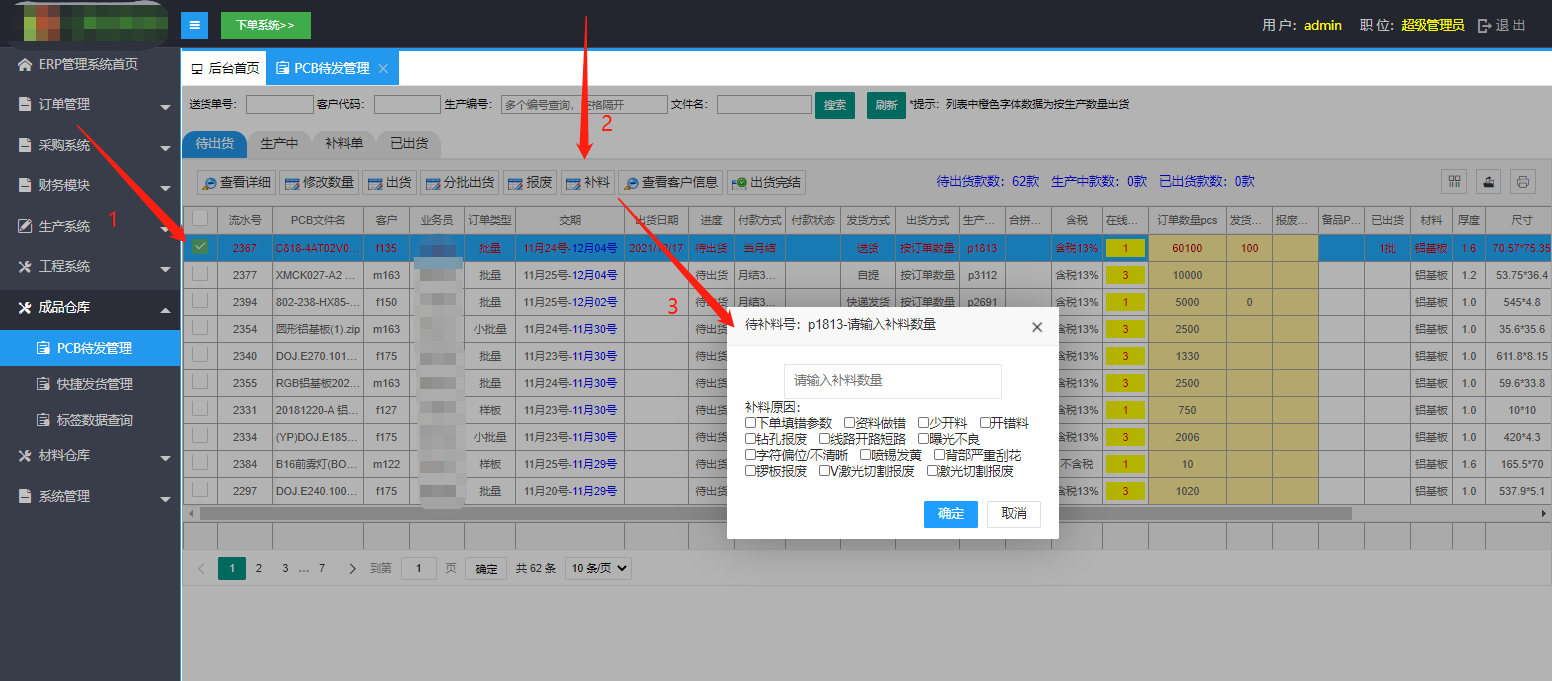
Task: Click the 出货完结 toolbar button
Action: 766,182
